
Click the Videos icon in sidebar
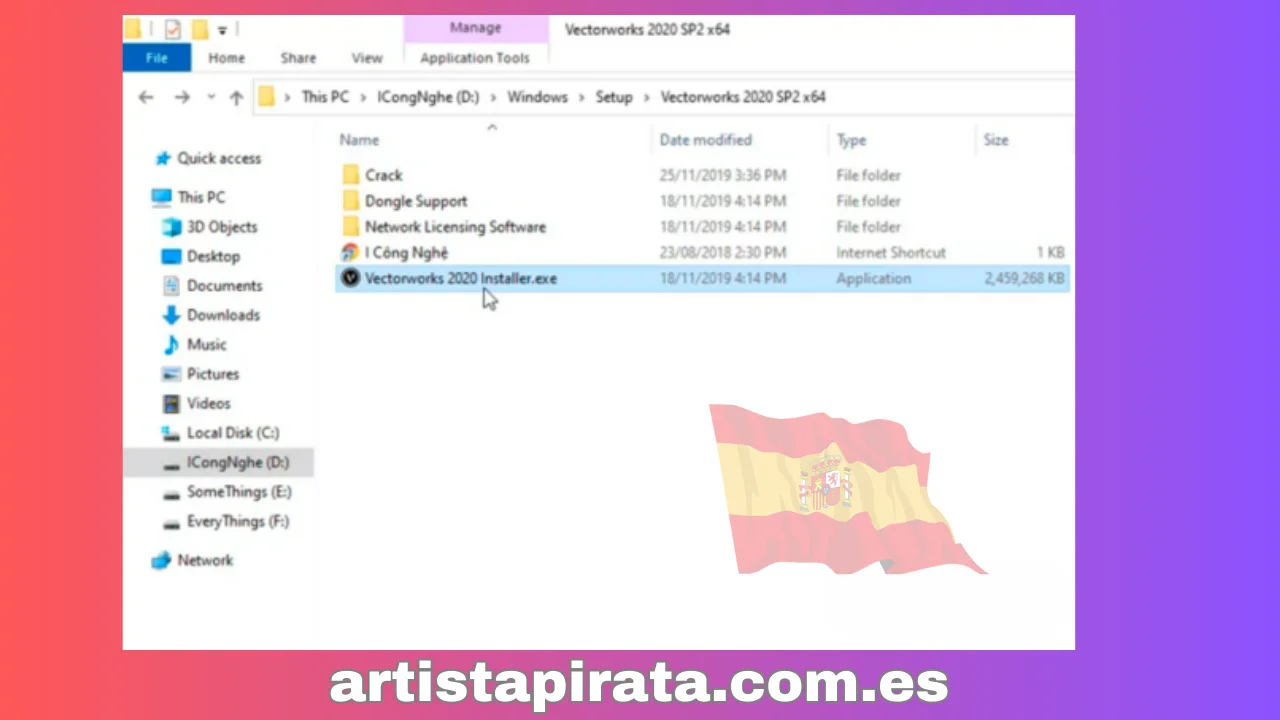(x=171, y=403)
